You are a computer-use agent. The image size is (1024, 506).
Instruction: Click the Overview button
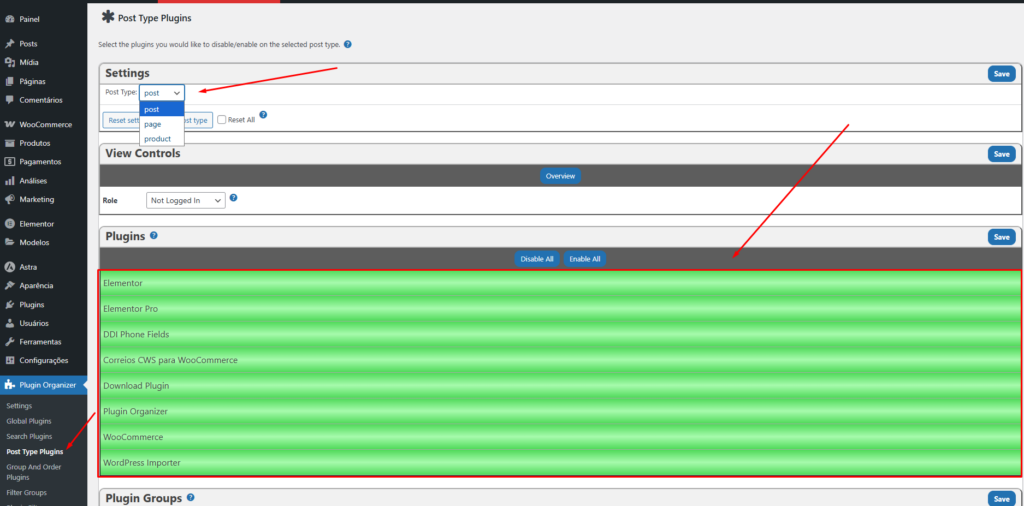(x=560, y=176)
